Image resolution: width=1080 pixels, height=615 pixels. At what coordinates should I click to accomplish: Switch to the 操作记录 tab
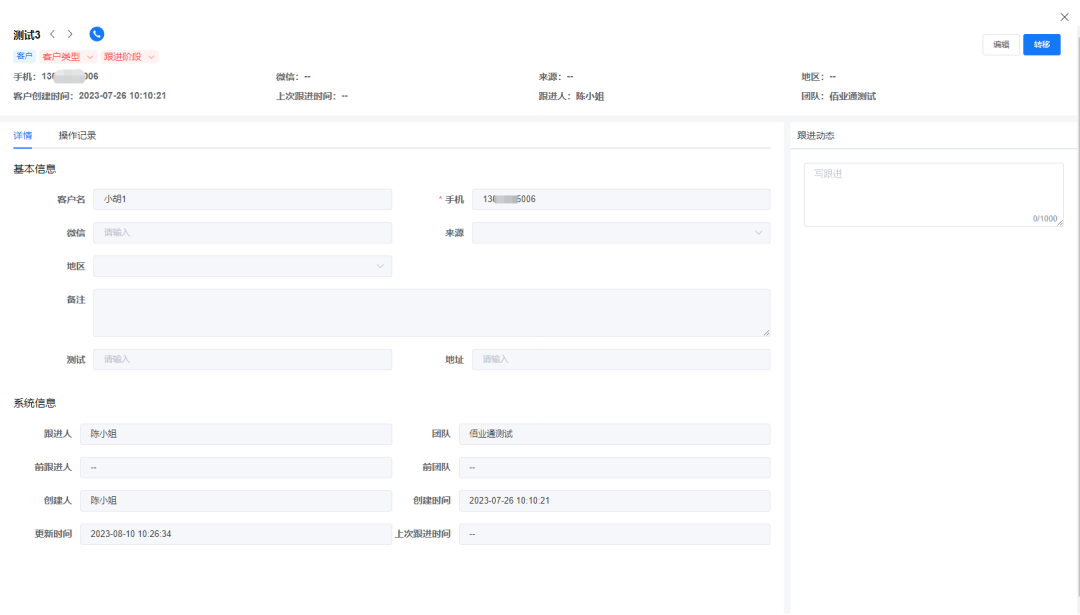(x=77, y=136)
